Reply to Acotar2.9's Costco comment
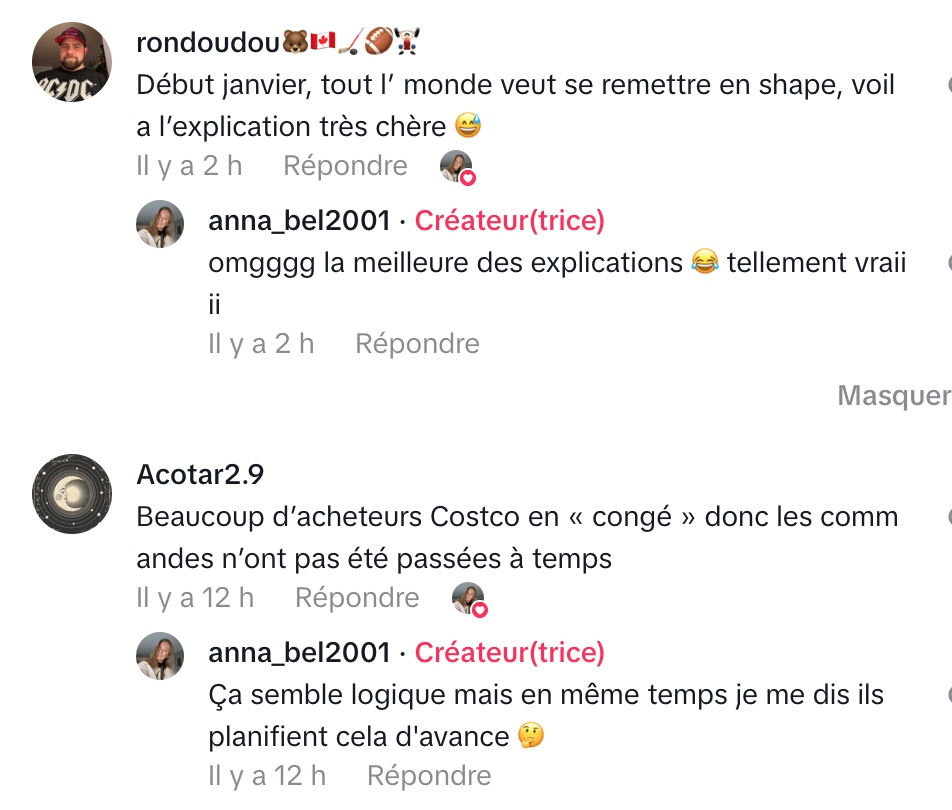This screenshot has height=810, width=952. click(357, 598)
